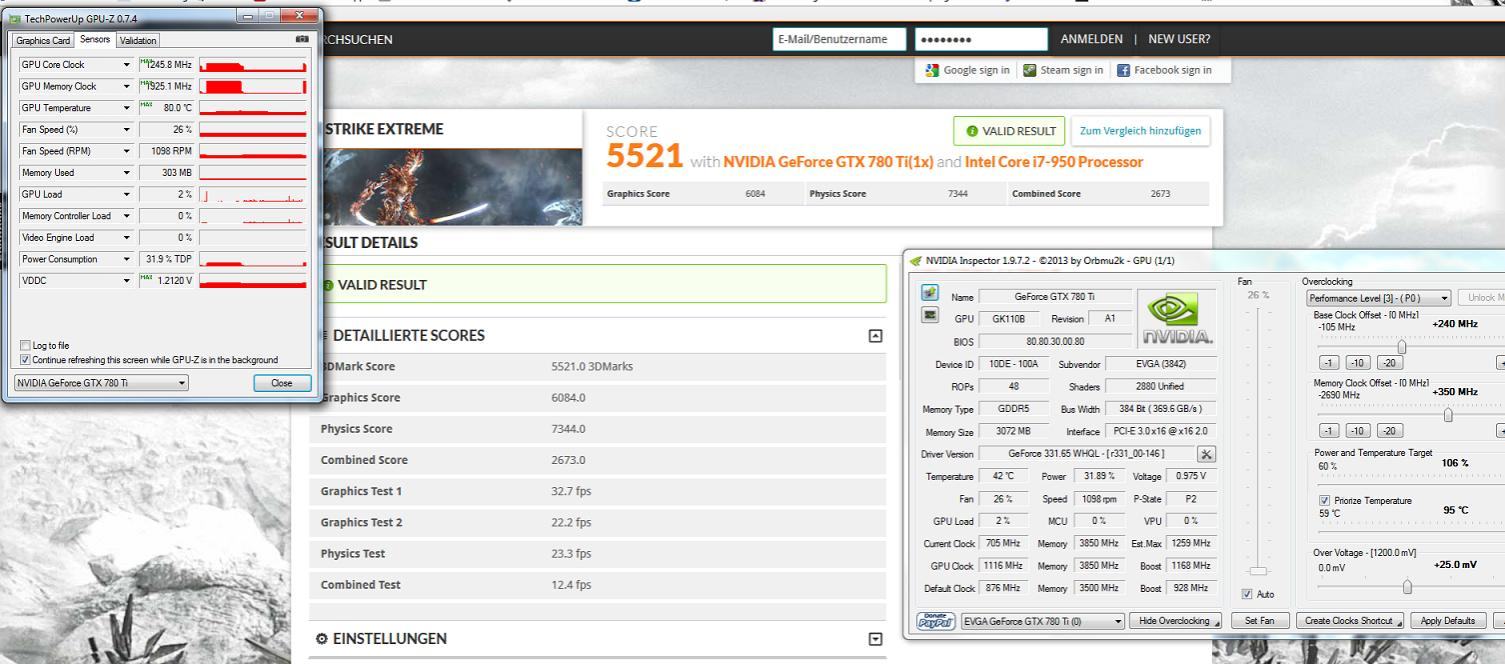Click Apply Defaults button

1447,621
